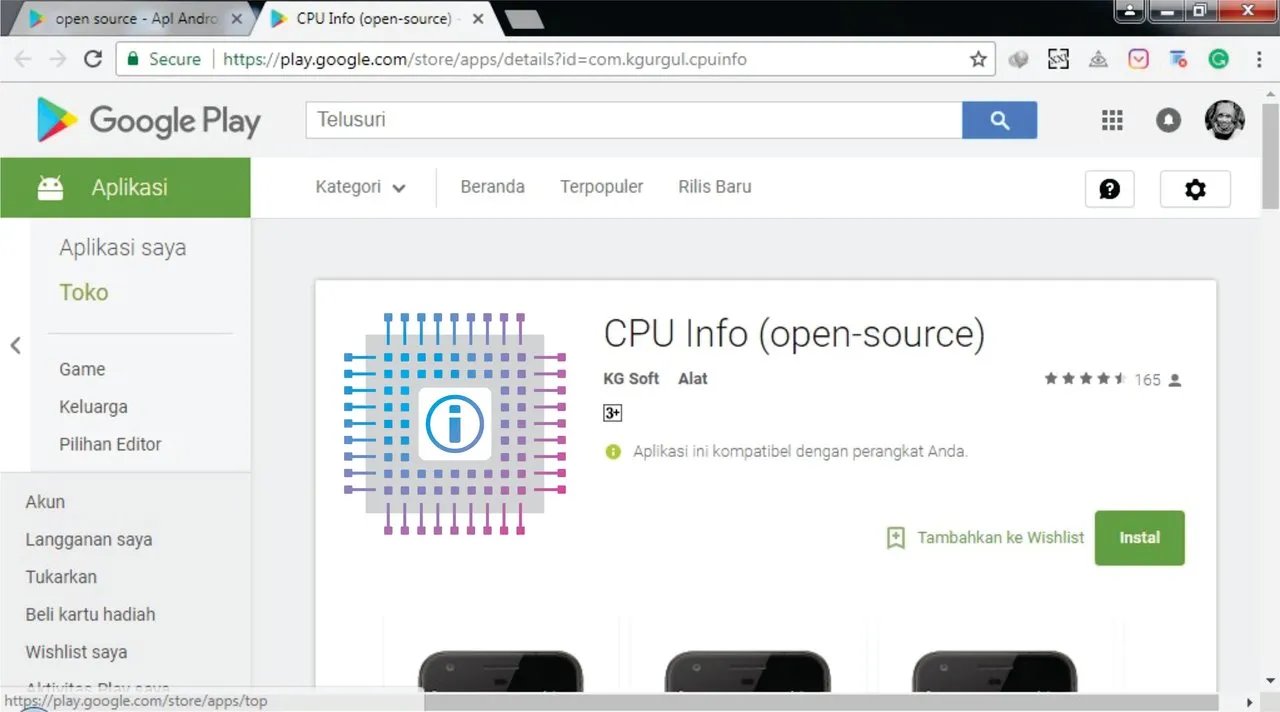Screen dimensions: 1280x712
Task: Click the CPU Info app icon
Action: click(454, 423)
